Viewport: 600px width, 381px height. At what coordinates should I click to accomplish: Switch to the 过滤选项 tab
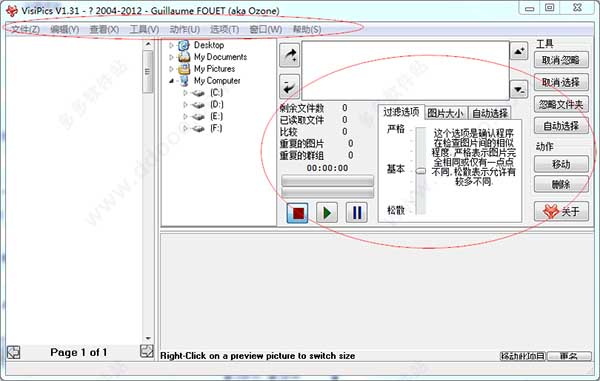point(401,112)
